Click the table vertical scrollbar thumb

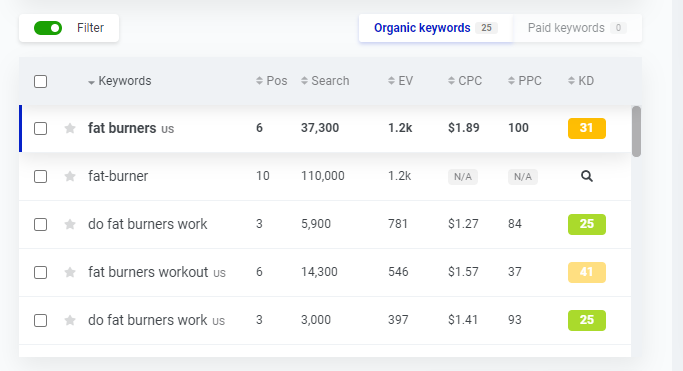point(636,131)
